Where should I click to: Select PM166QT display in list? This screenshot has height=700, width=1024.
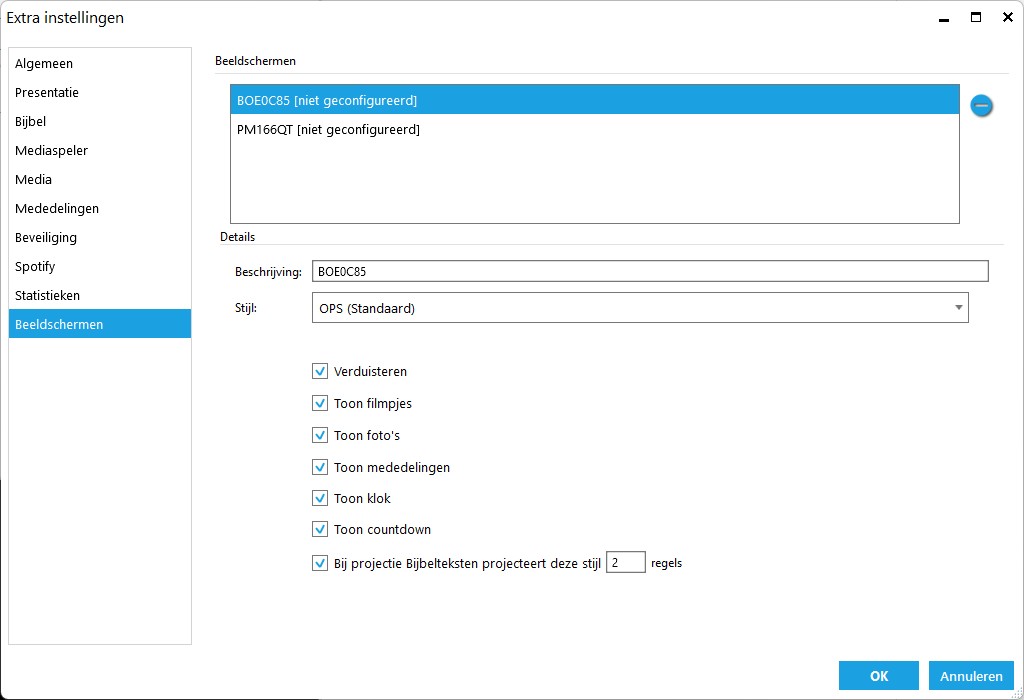(x=594, y=129)
